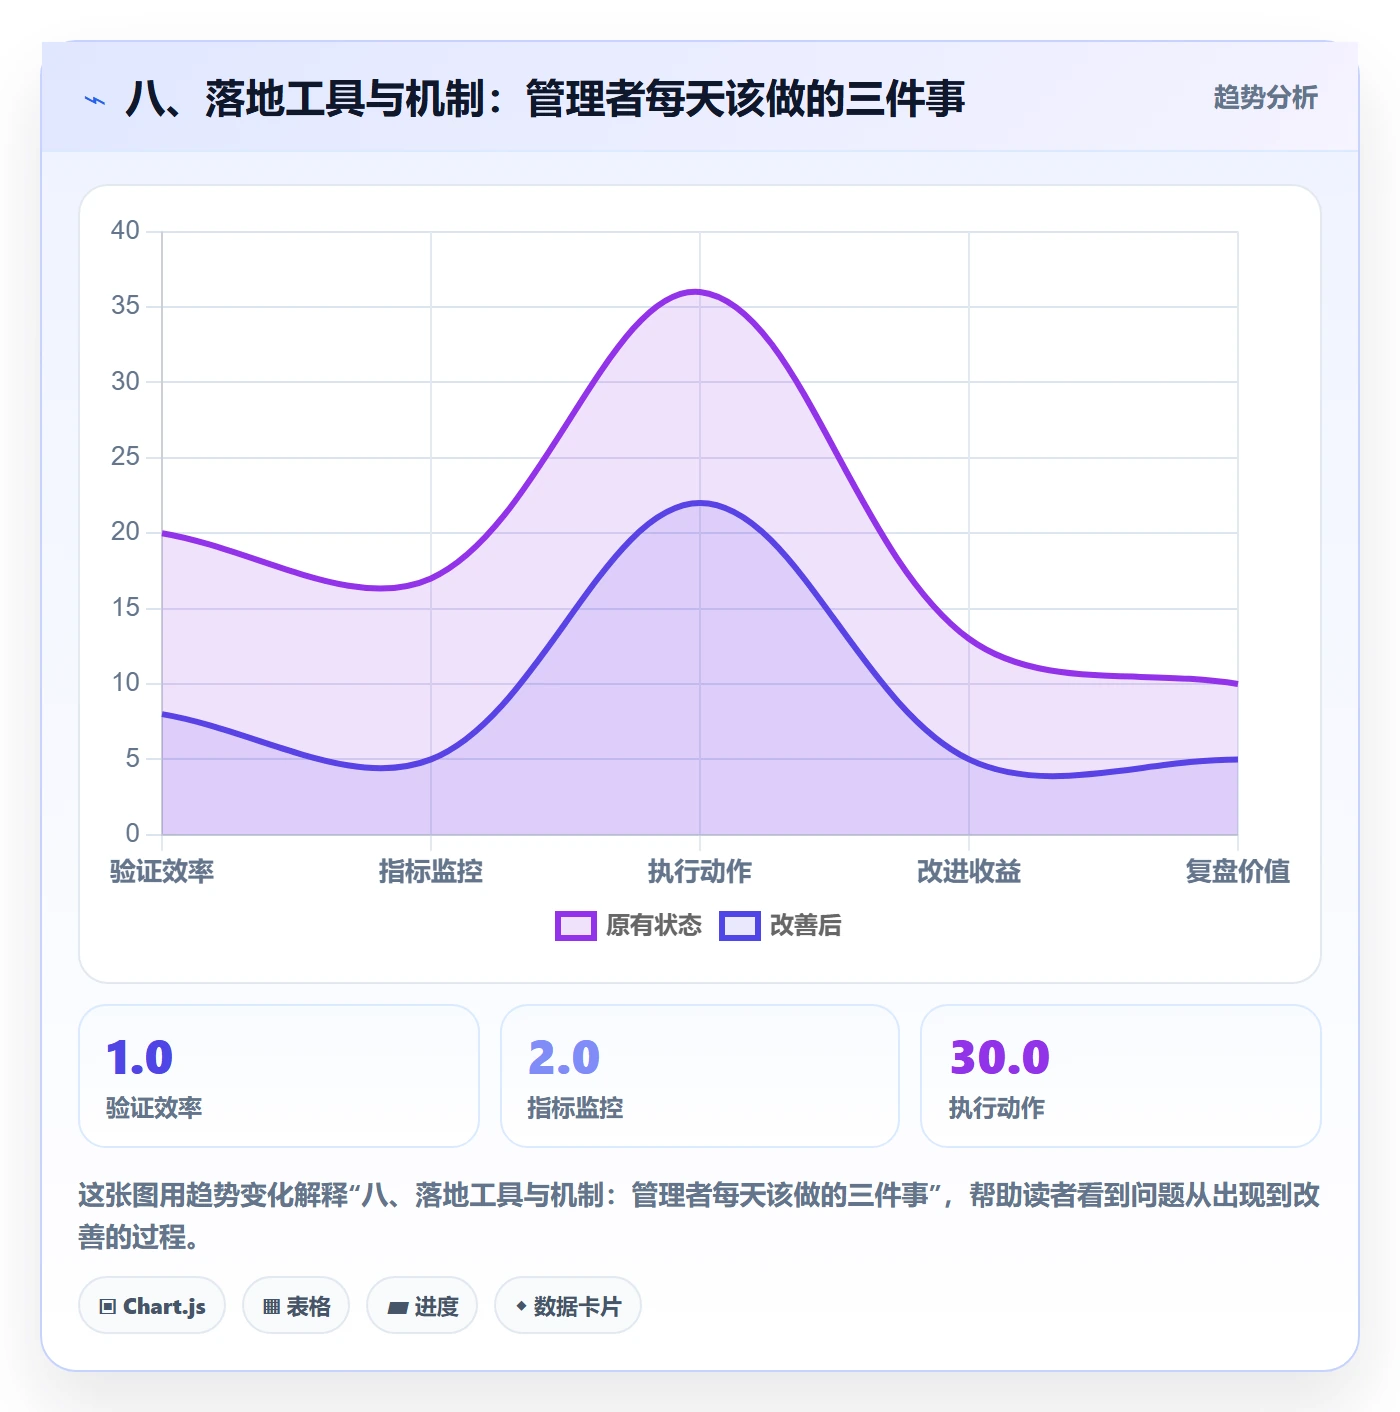Click the 表格 tag chip
The width and height of the screenshot is (1400, 1412).
click(296, 1306)
